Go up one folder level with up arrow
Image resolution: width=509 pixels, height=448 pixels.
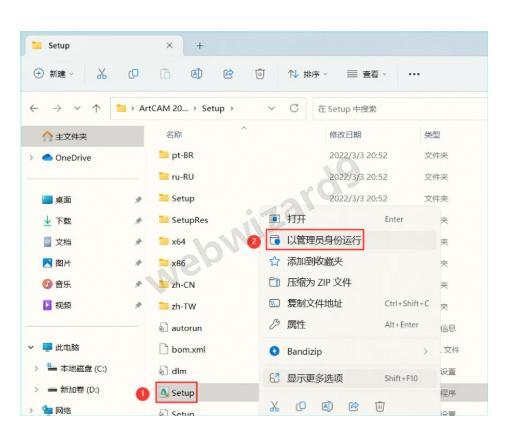pyautogui.click(x=96, y=108)
